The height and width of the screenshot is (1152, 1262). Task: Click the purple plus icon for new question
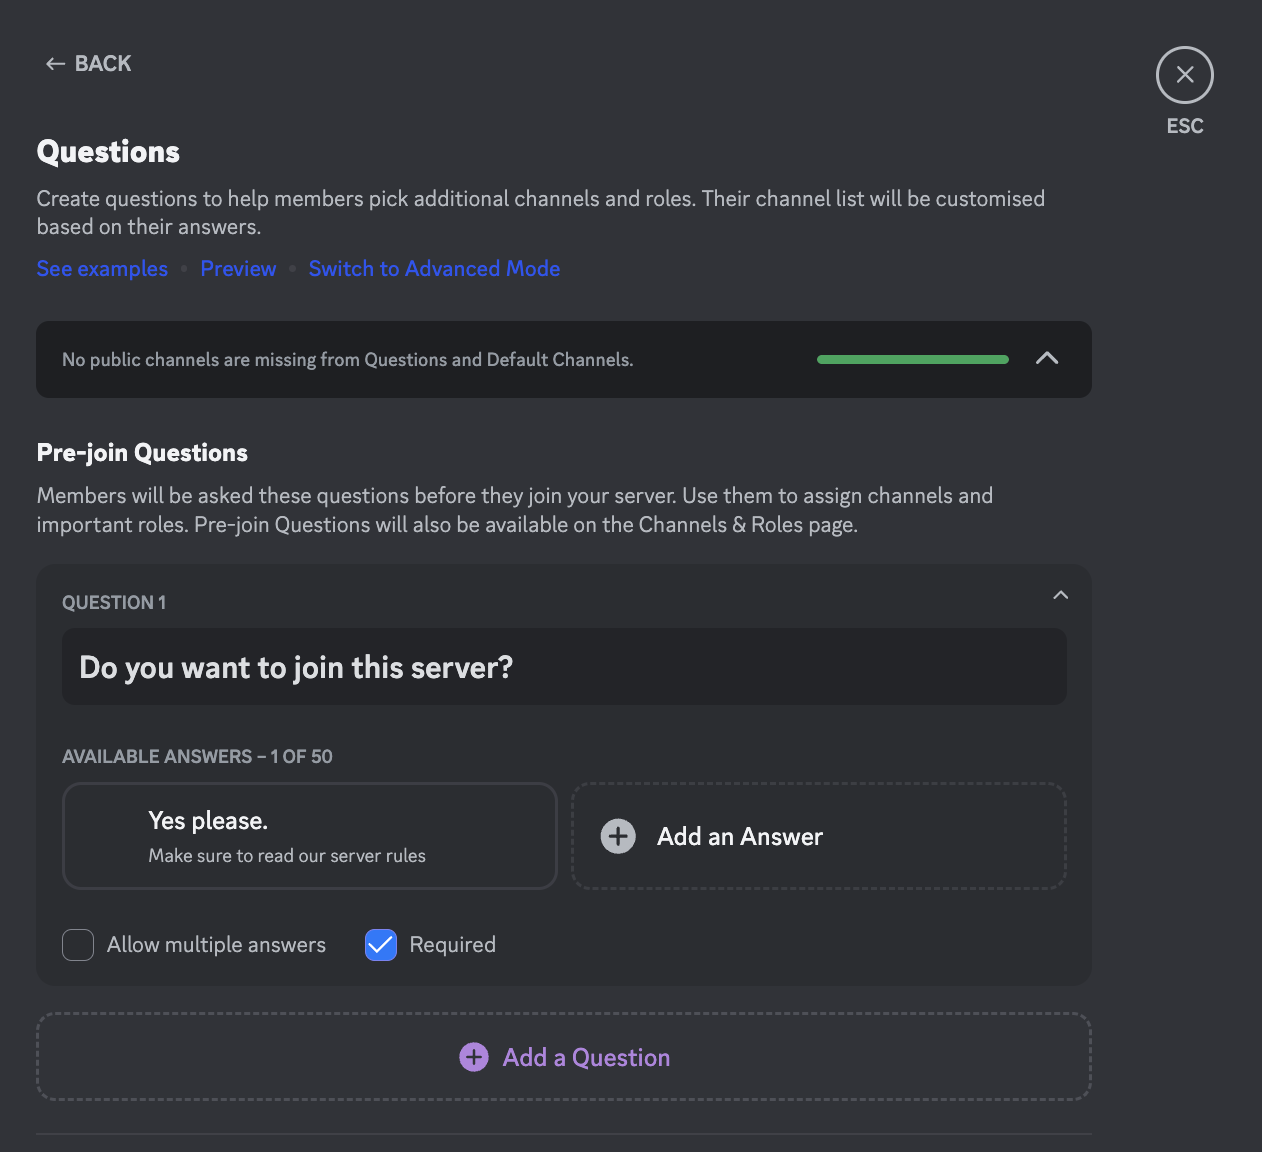474,1057
